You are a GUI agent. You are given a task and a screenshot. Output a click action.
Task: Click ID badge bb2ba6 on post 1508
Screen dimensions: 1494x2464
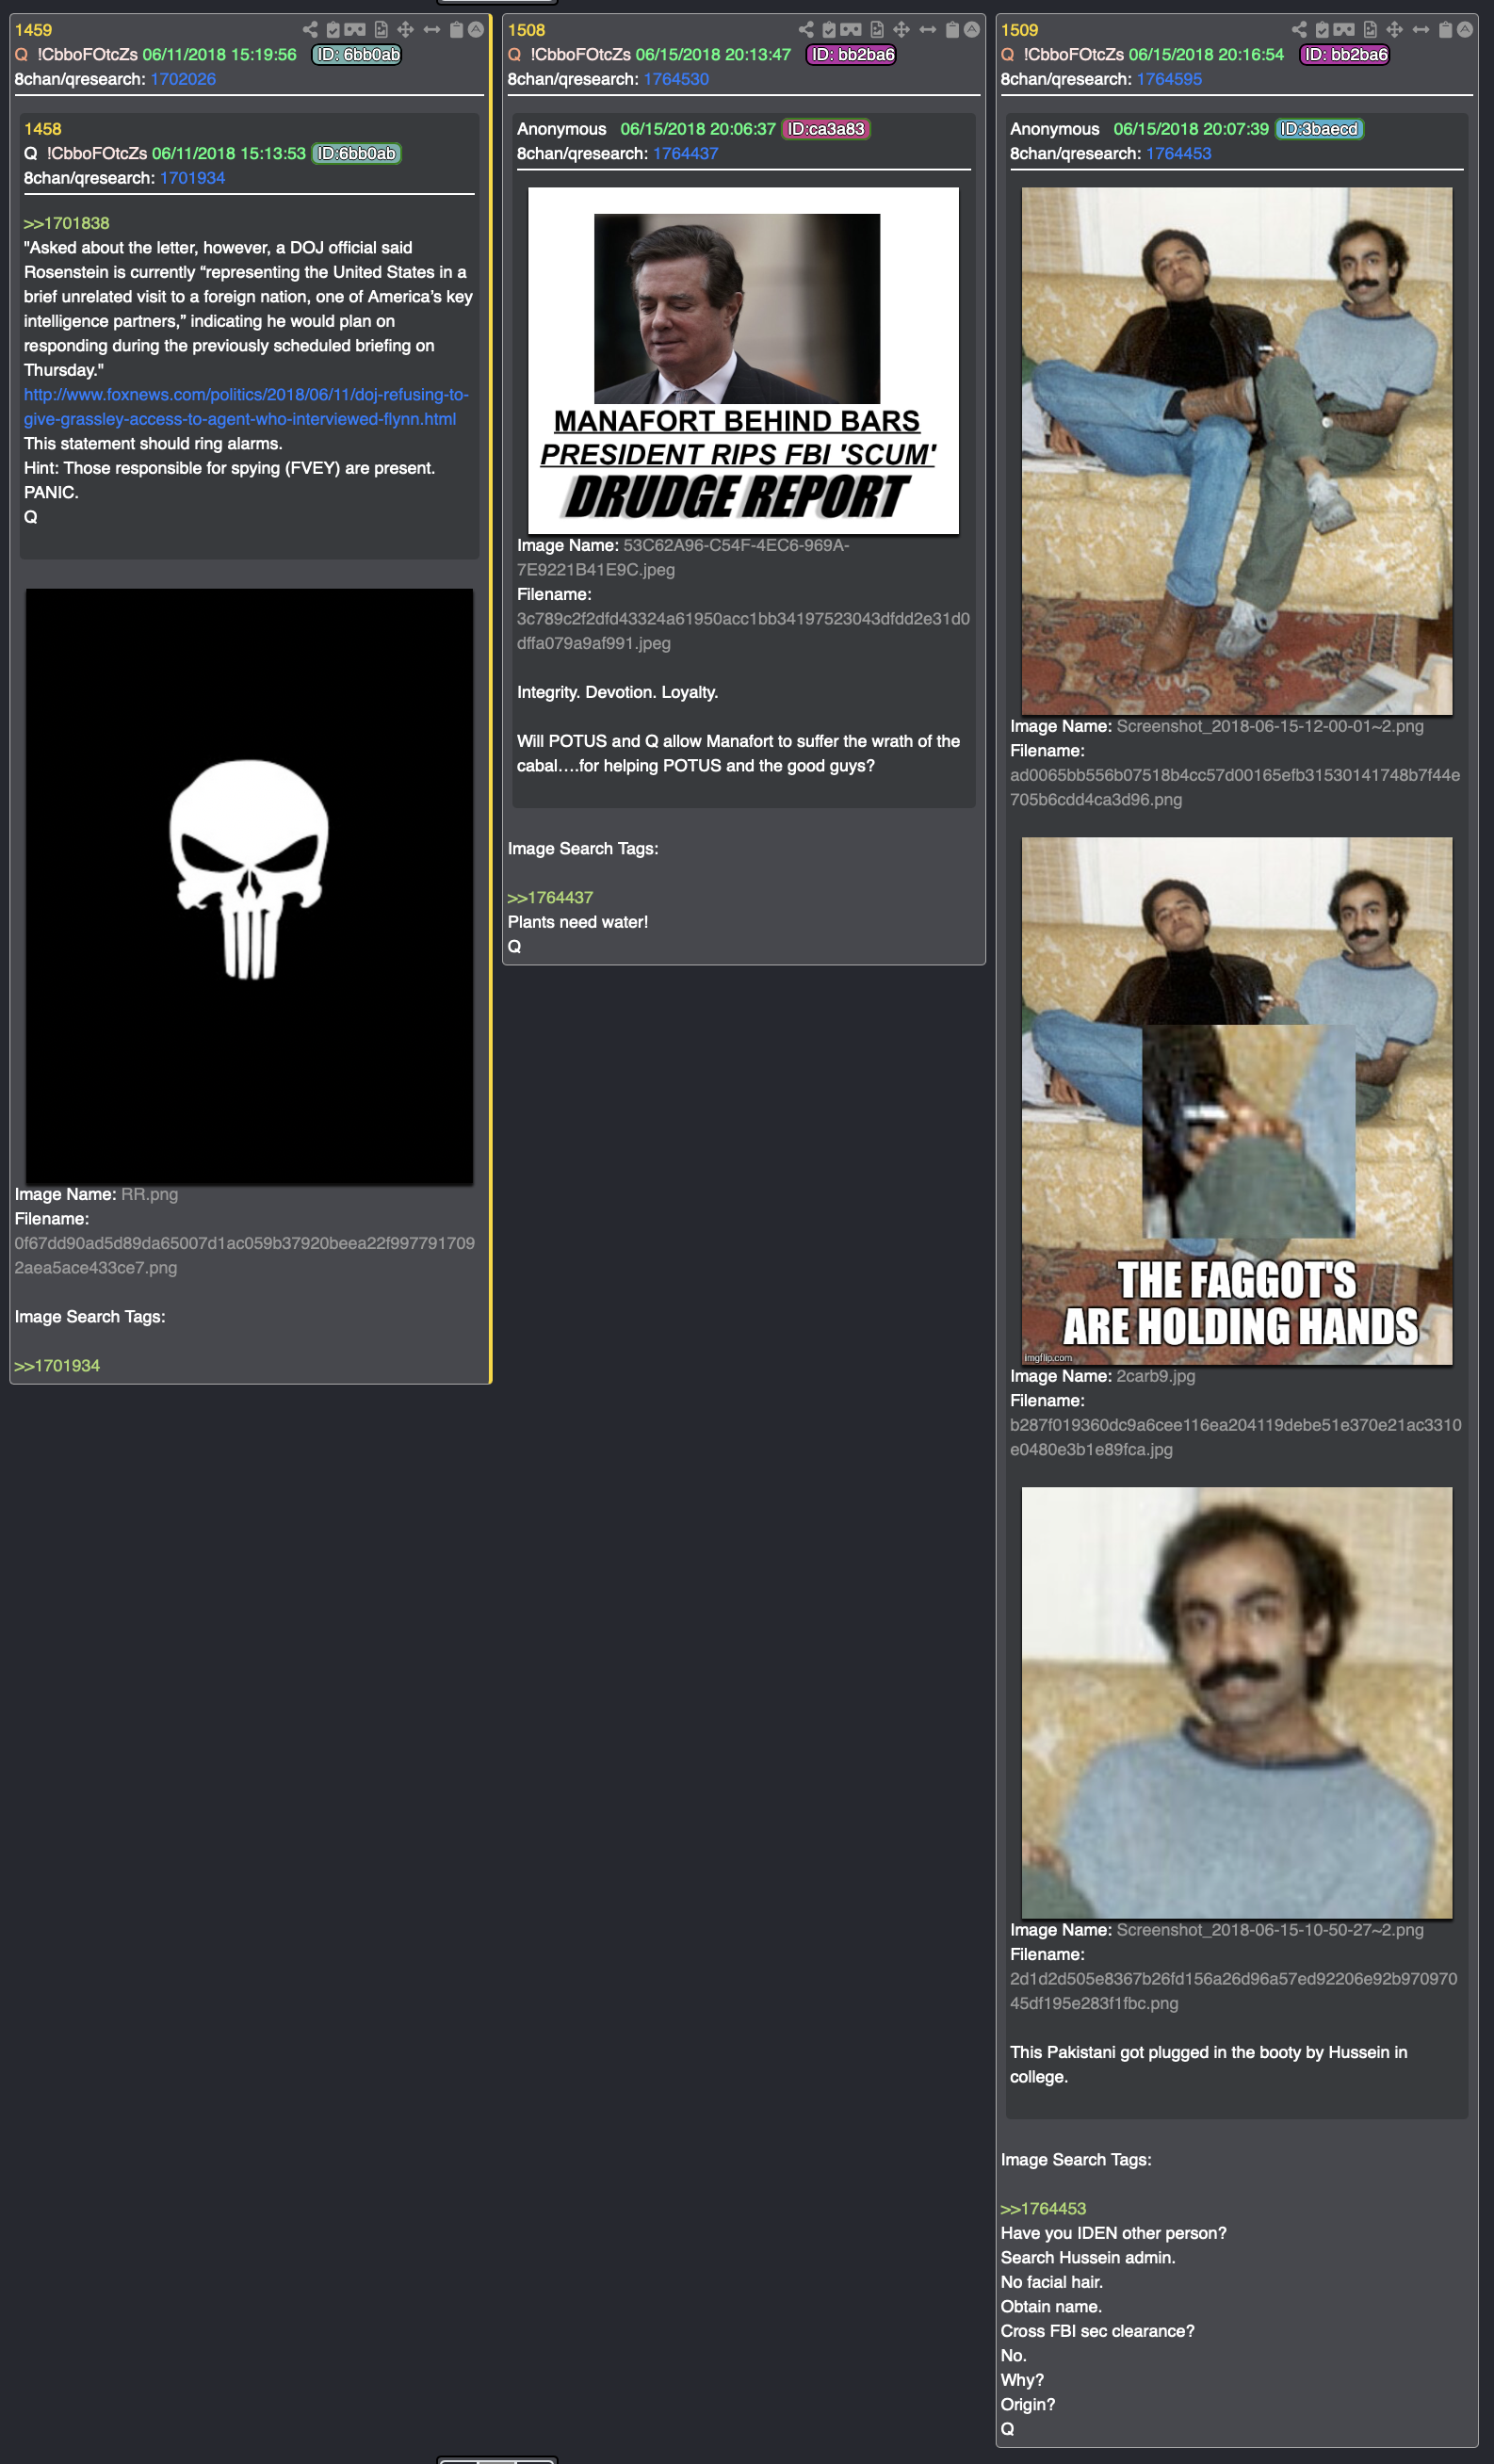(851, 55)
